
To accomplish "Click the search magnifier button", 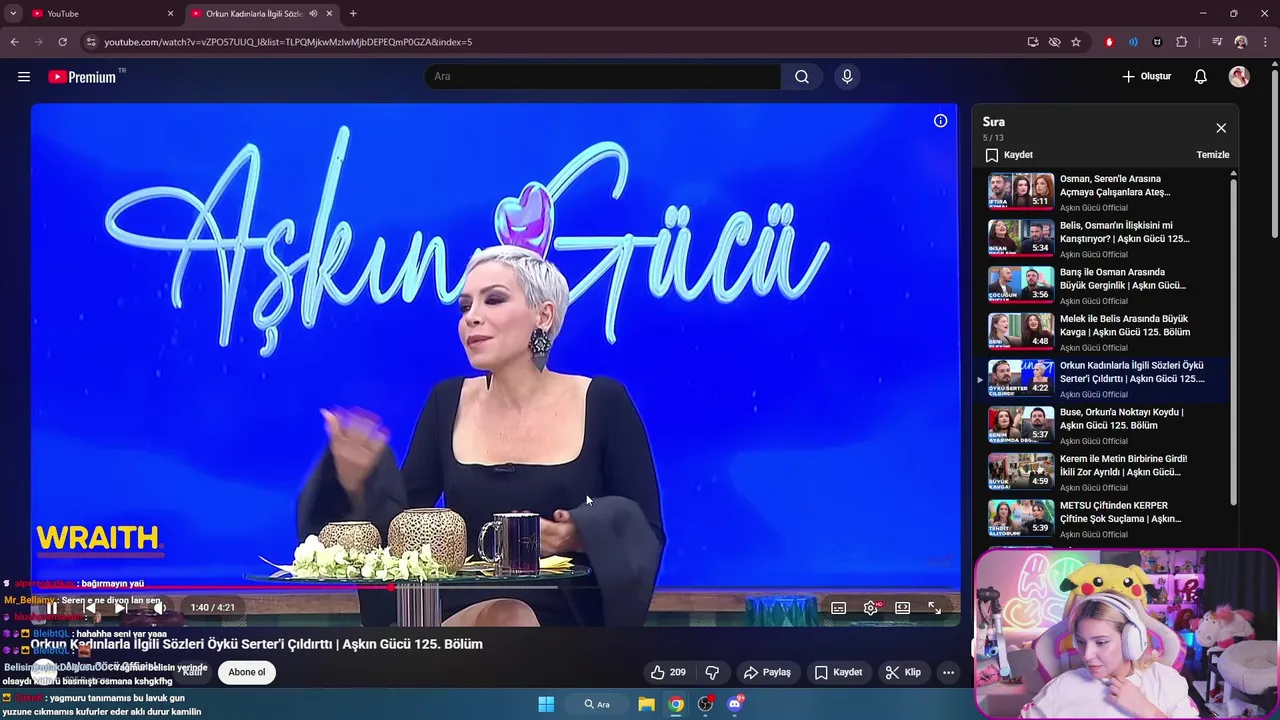I will coord(802,76).
